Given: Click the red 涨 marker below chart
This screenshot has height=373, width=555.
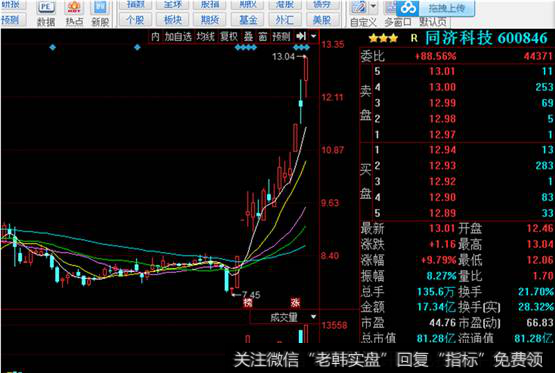Looking at the screenshot, I should tap(295, 303).
